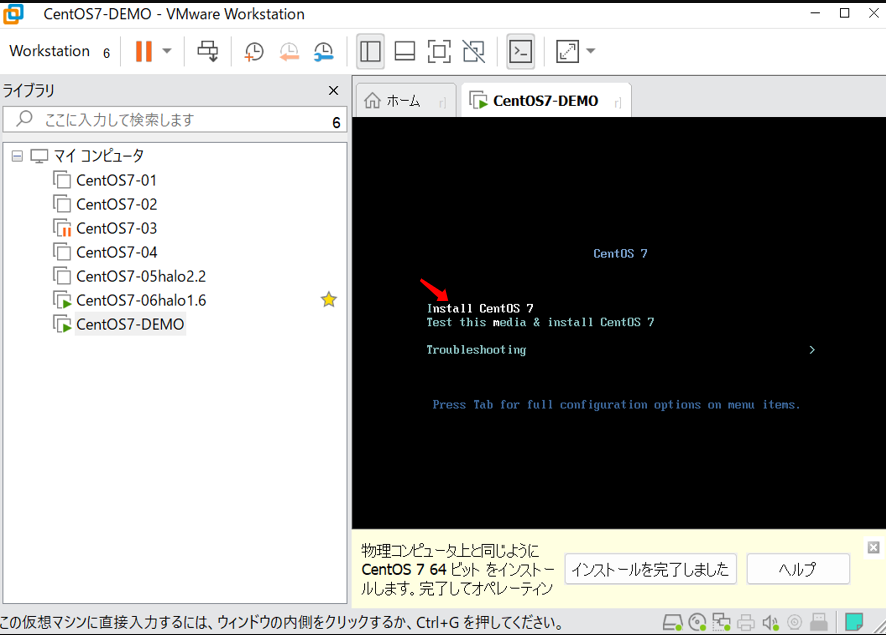Select CentOS7-DEMO in the library

[131, 324]
